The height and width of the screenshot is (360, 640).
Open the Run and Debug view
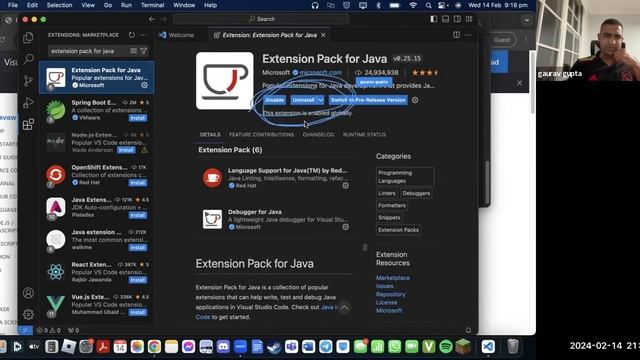pos(28,102)
